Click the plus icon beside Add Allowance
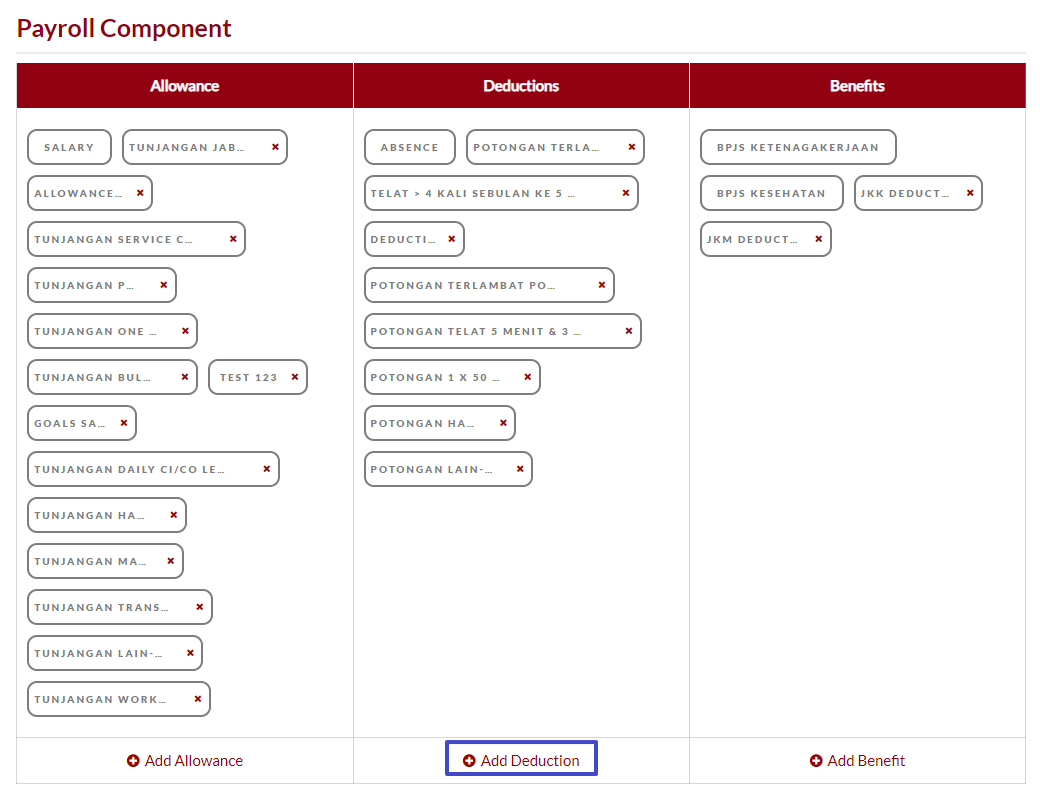 [x=133, y=761]
